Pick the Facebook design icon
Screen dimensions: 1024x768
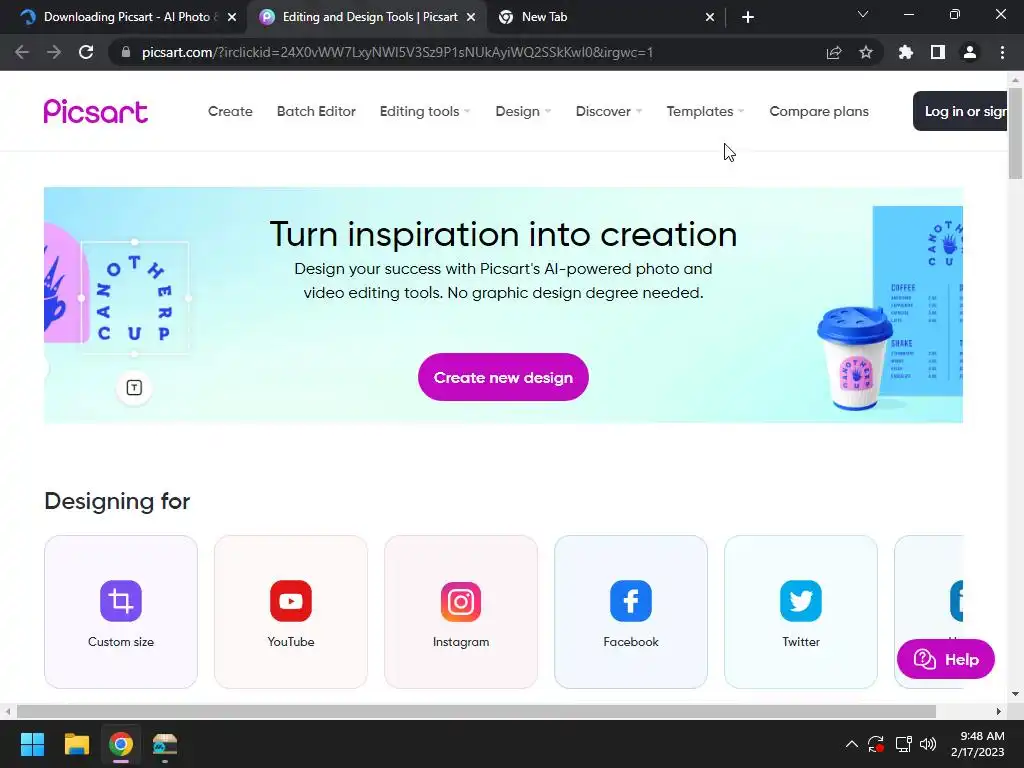coord(631,601)
